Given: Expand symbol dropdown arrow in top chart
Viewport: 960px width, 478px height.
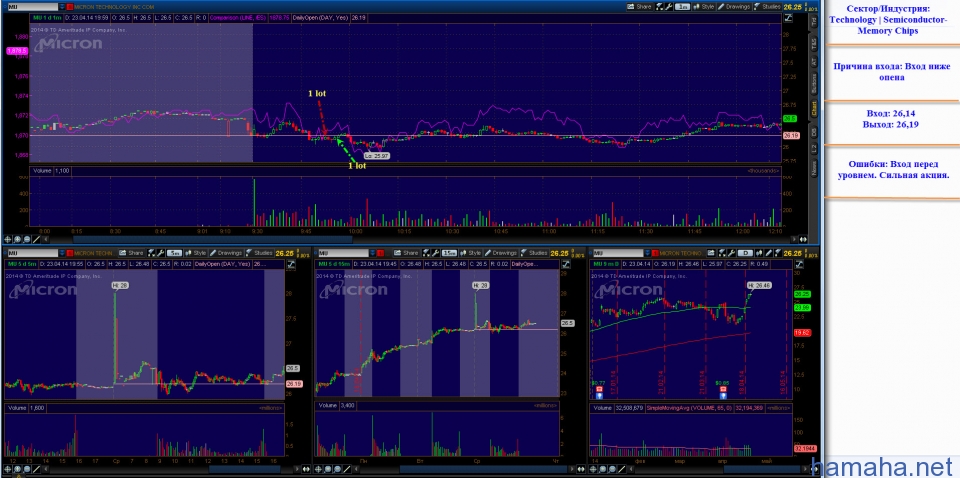Looking at the screenshot, I should pyautogui.click(x=62, y=7).
